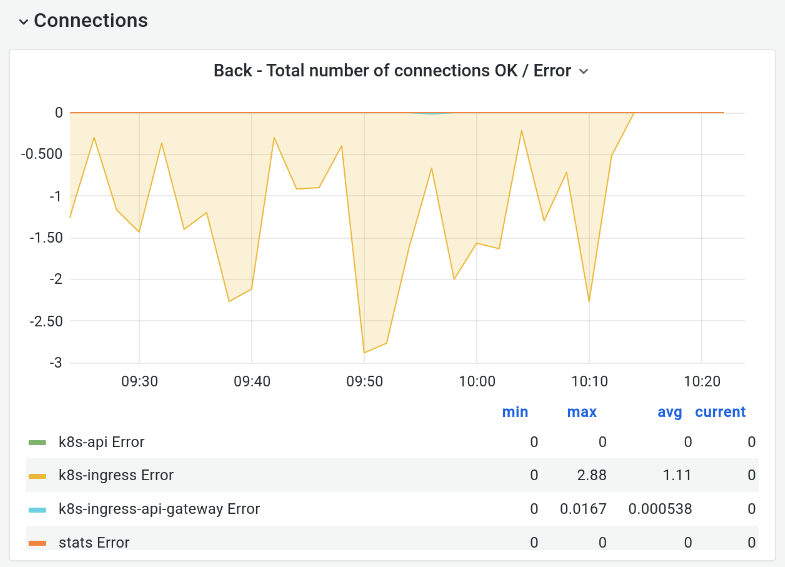Sort legend by avg column
The width and height of the screenshot is (785, 567).
[x=669, y=412]
